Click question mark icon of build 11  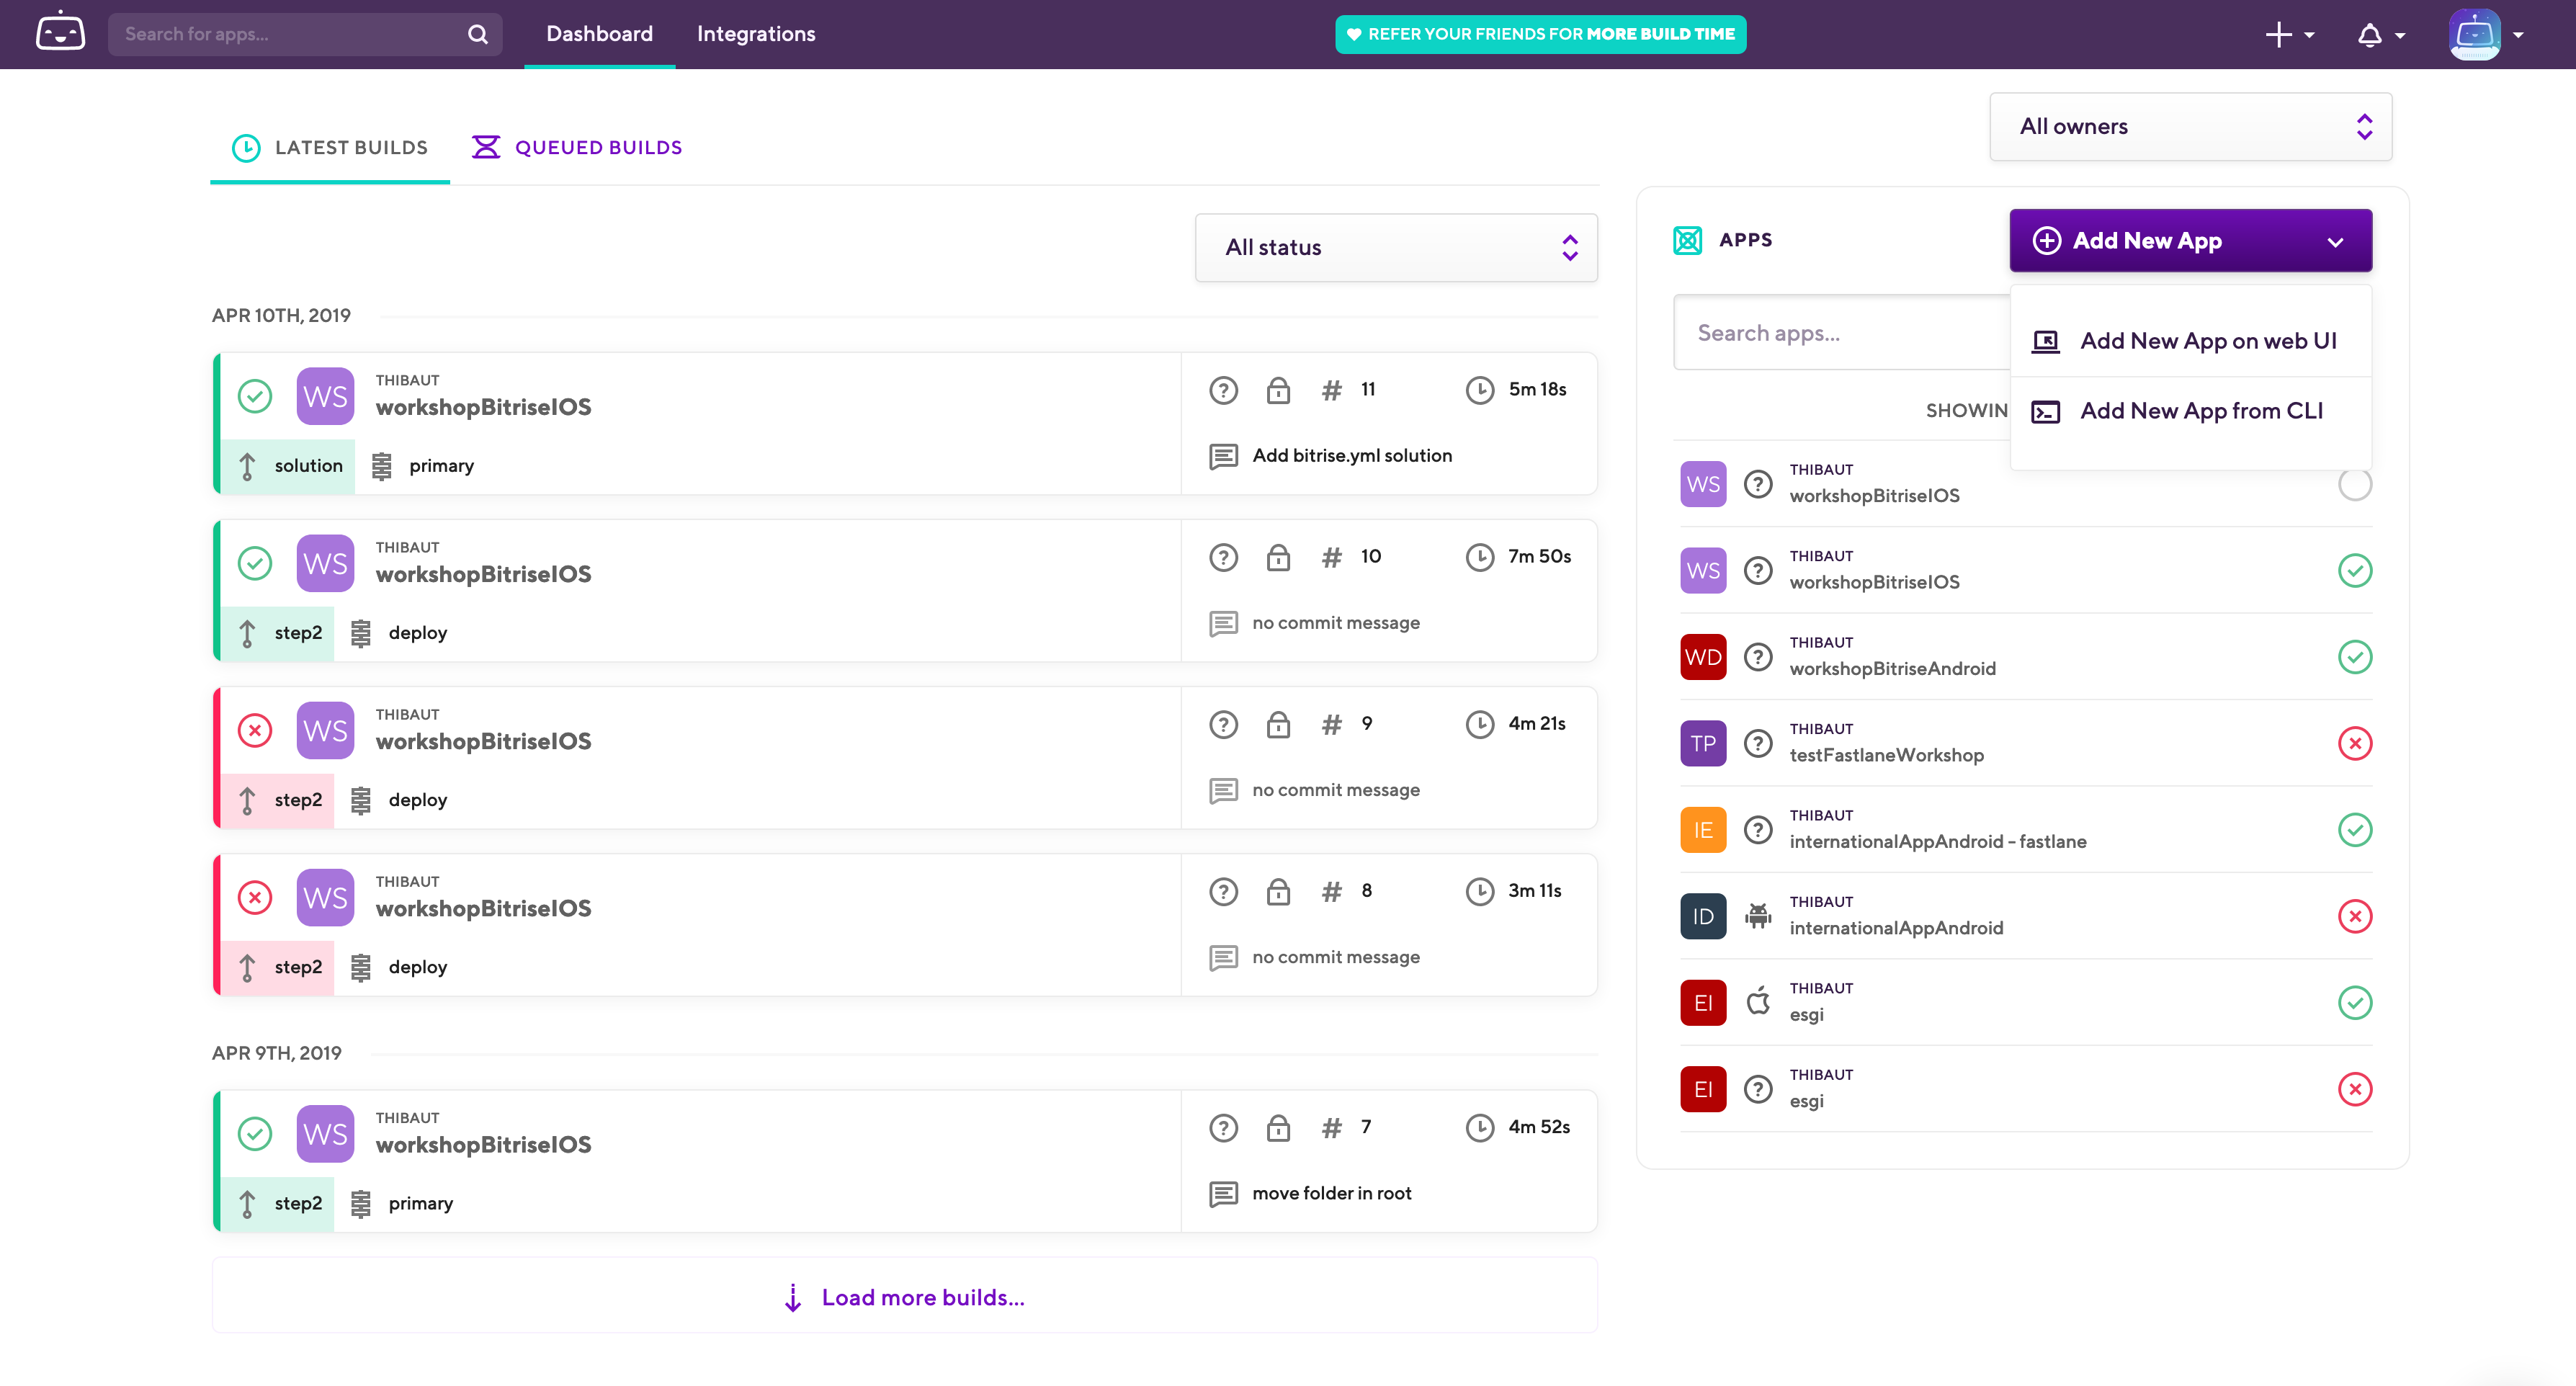(1223, 390)
